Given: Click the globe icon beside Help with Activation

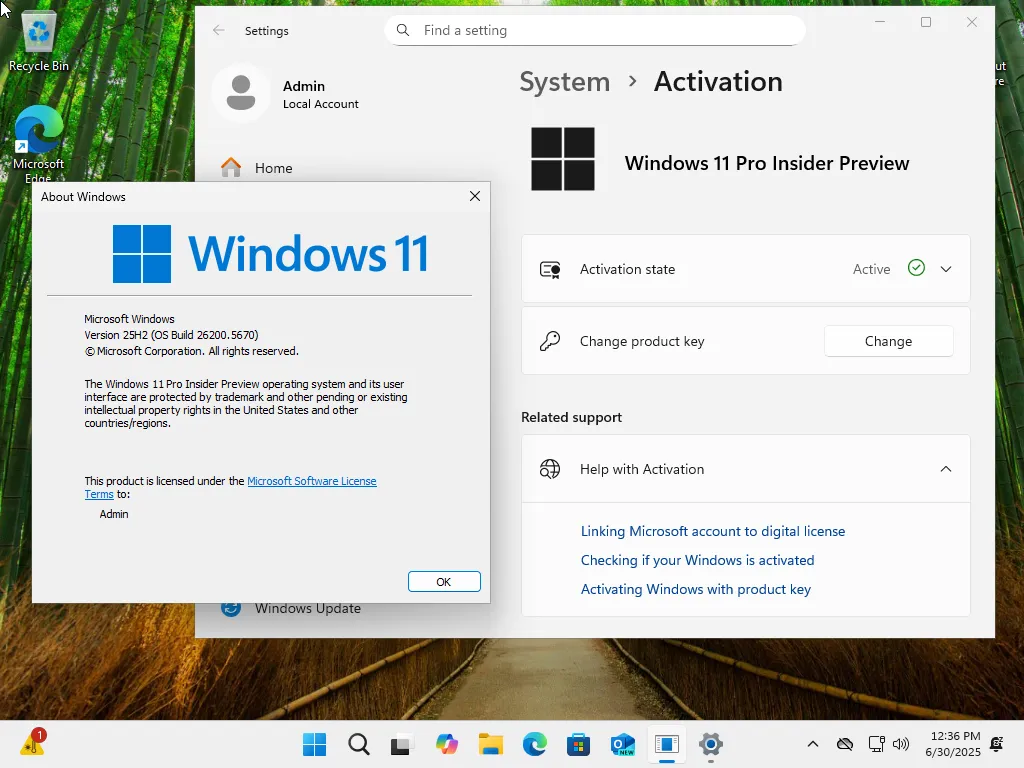Looking at the screenshot, I should click(550, 469).
